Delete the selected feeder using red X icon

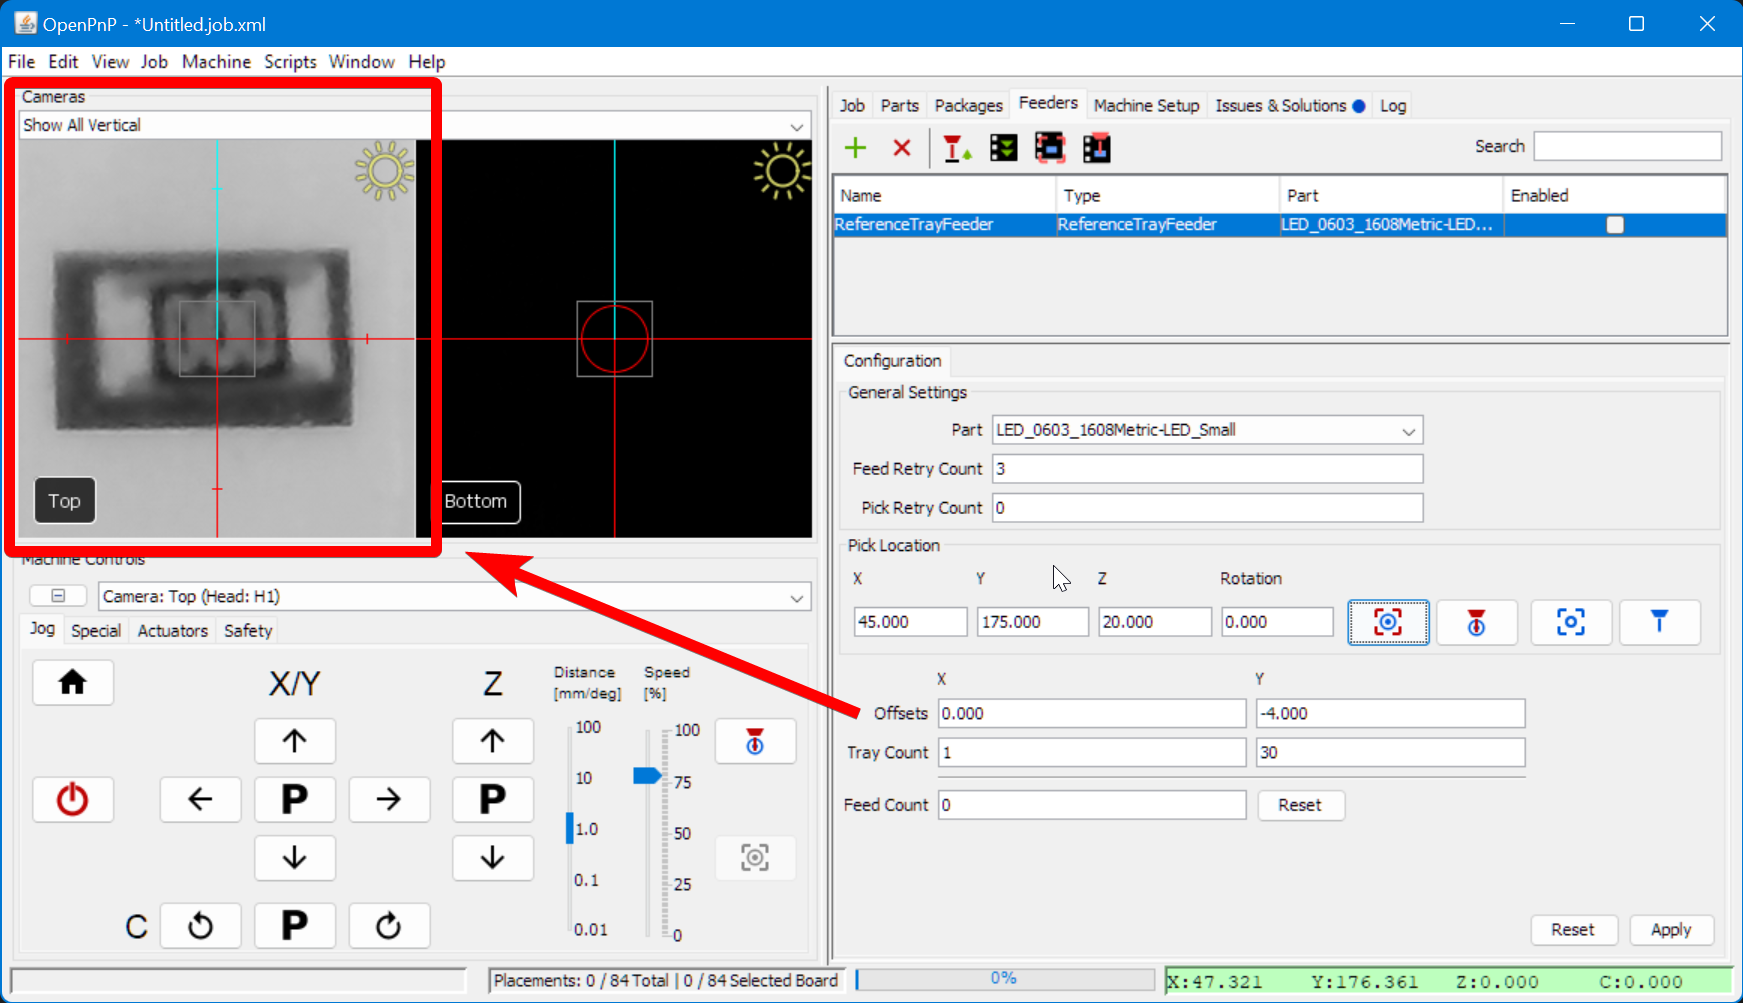click(x=901, y=147)
